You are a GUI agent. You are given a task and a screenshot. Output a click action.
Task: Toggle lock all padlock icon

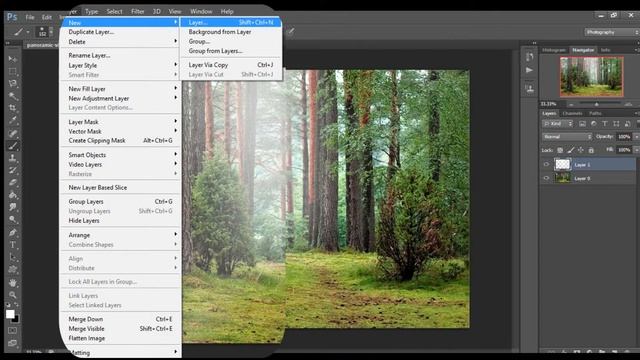click(x=591, y=150)
